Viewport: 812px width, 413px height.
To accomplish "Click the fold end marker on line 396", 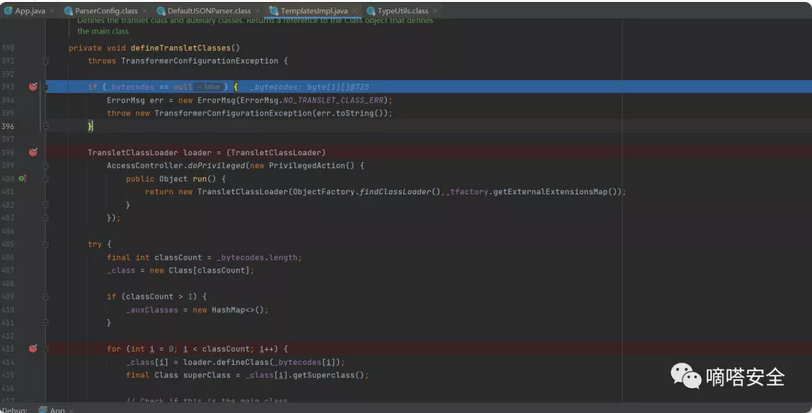I will (x=46, y=126).
